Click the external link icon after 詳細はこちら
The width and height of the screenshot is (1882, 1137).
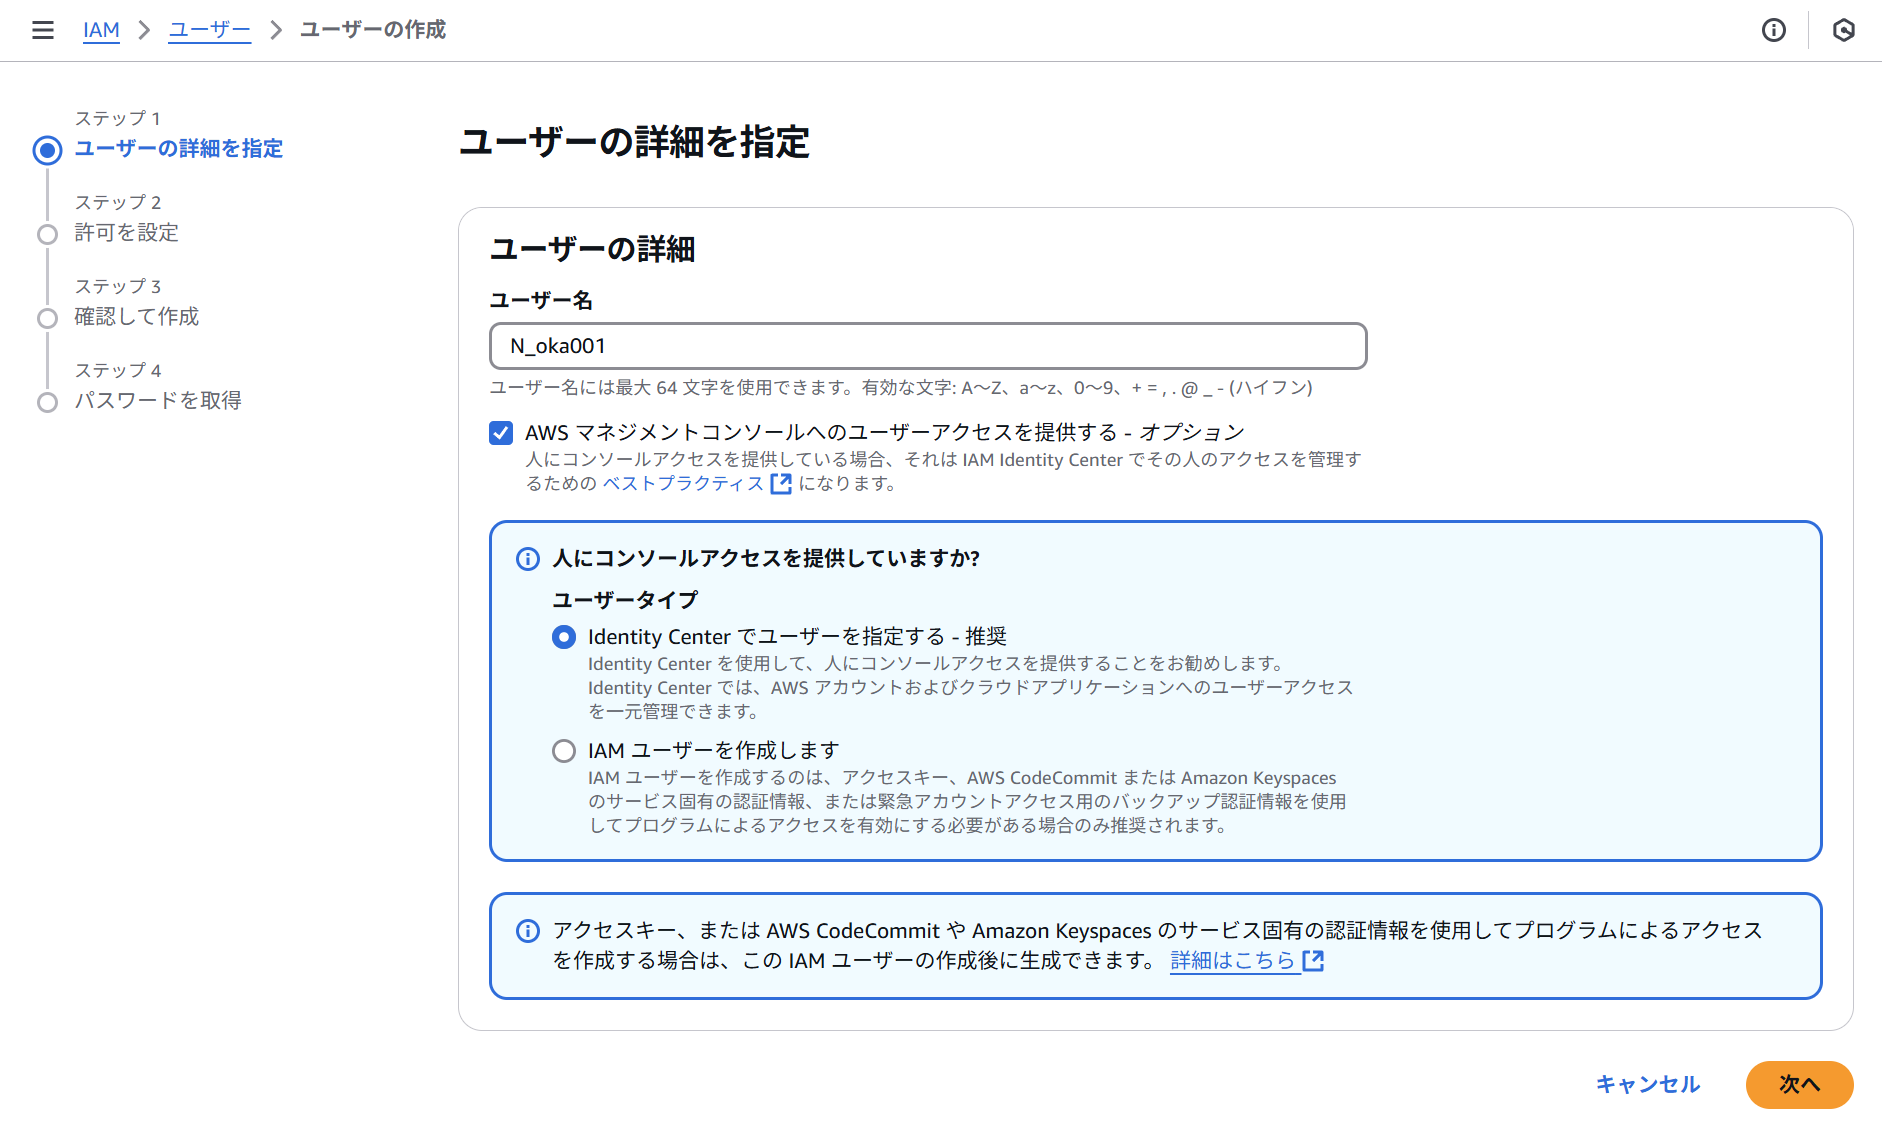coord(1313,961)
